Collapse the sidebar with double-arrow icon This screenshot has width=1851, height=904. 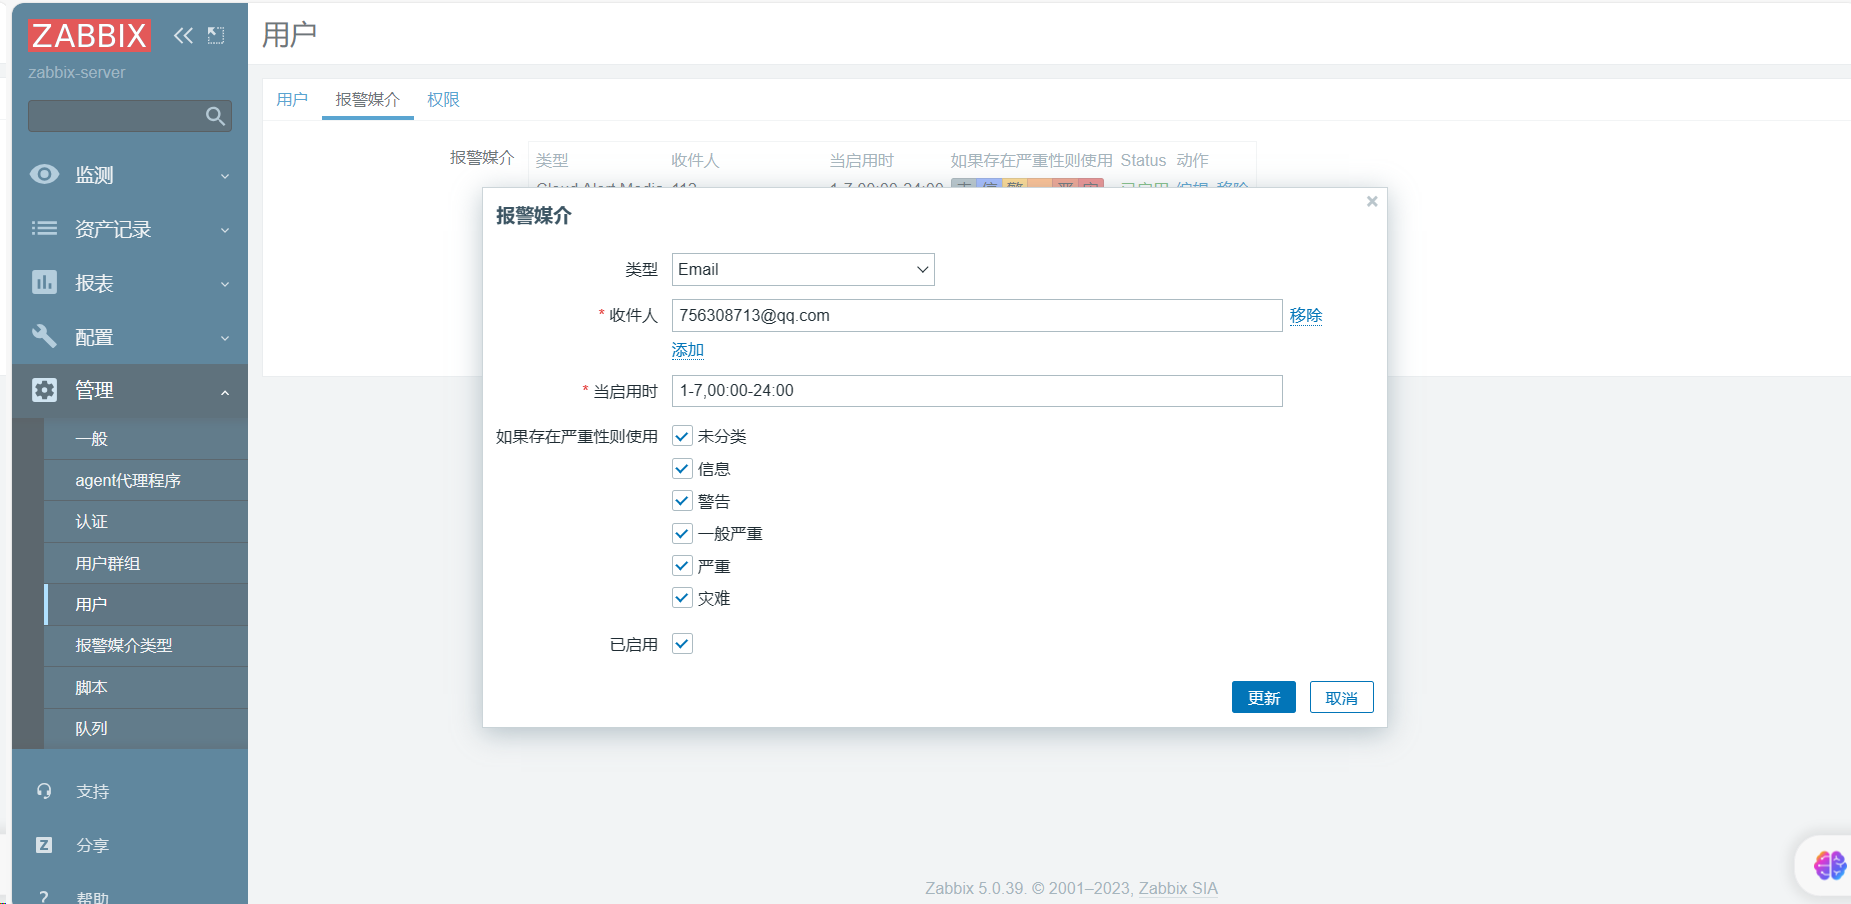[x=183, y=36]
